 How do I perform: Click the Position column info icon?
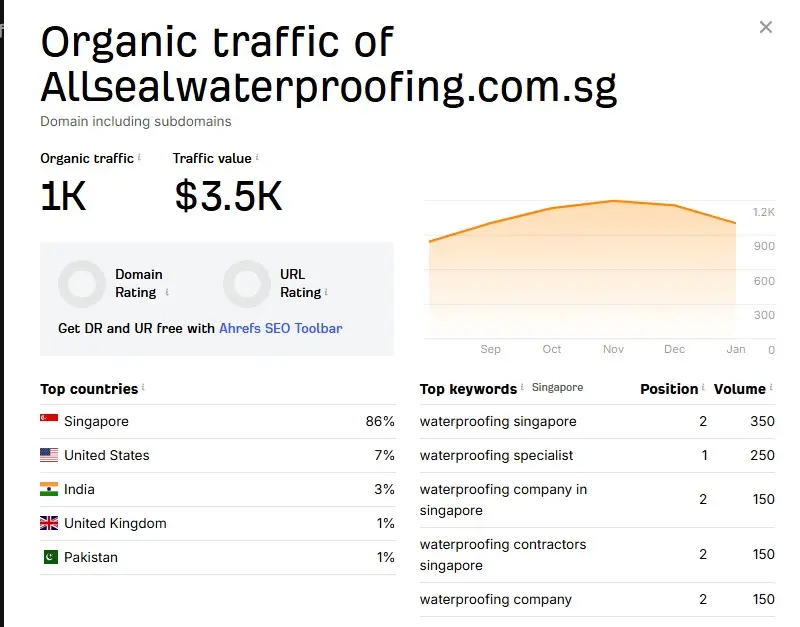coord(704,388)
